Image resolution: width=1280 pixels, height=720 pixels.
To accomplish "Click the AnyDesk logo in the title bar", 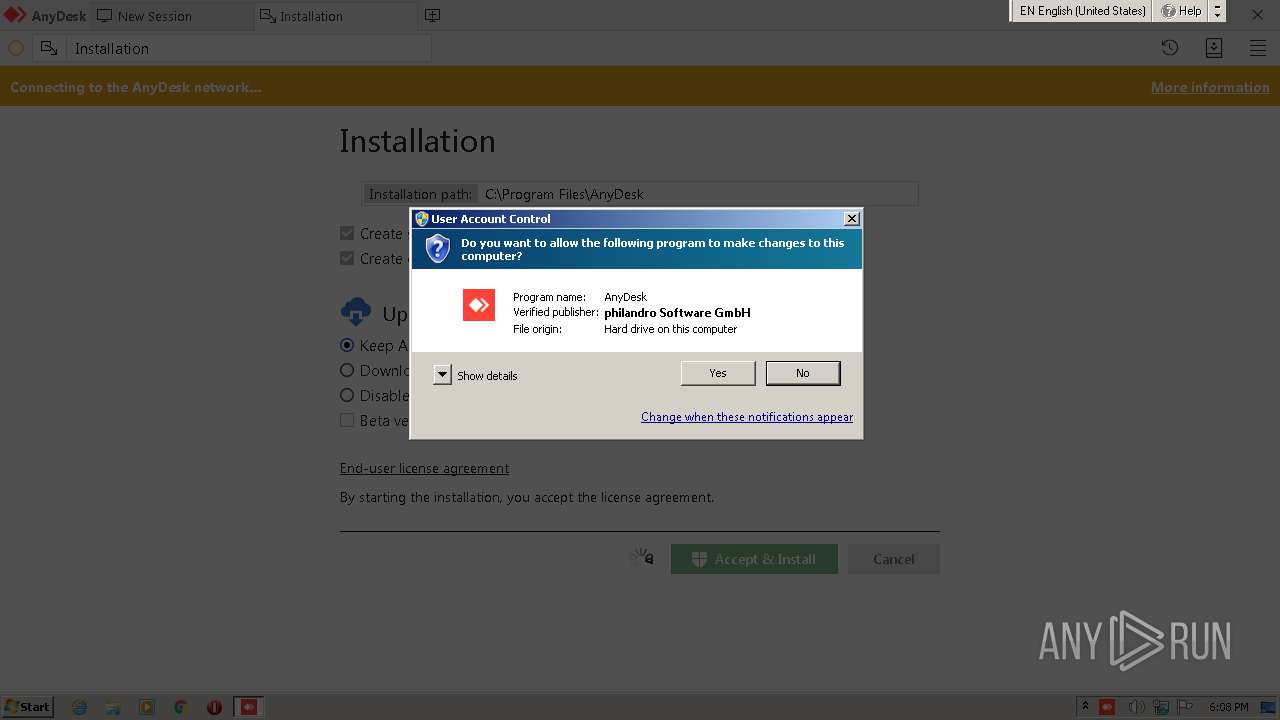I will [x=15, y=15].
